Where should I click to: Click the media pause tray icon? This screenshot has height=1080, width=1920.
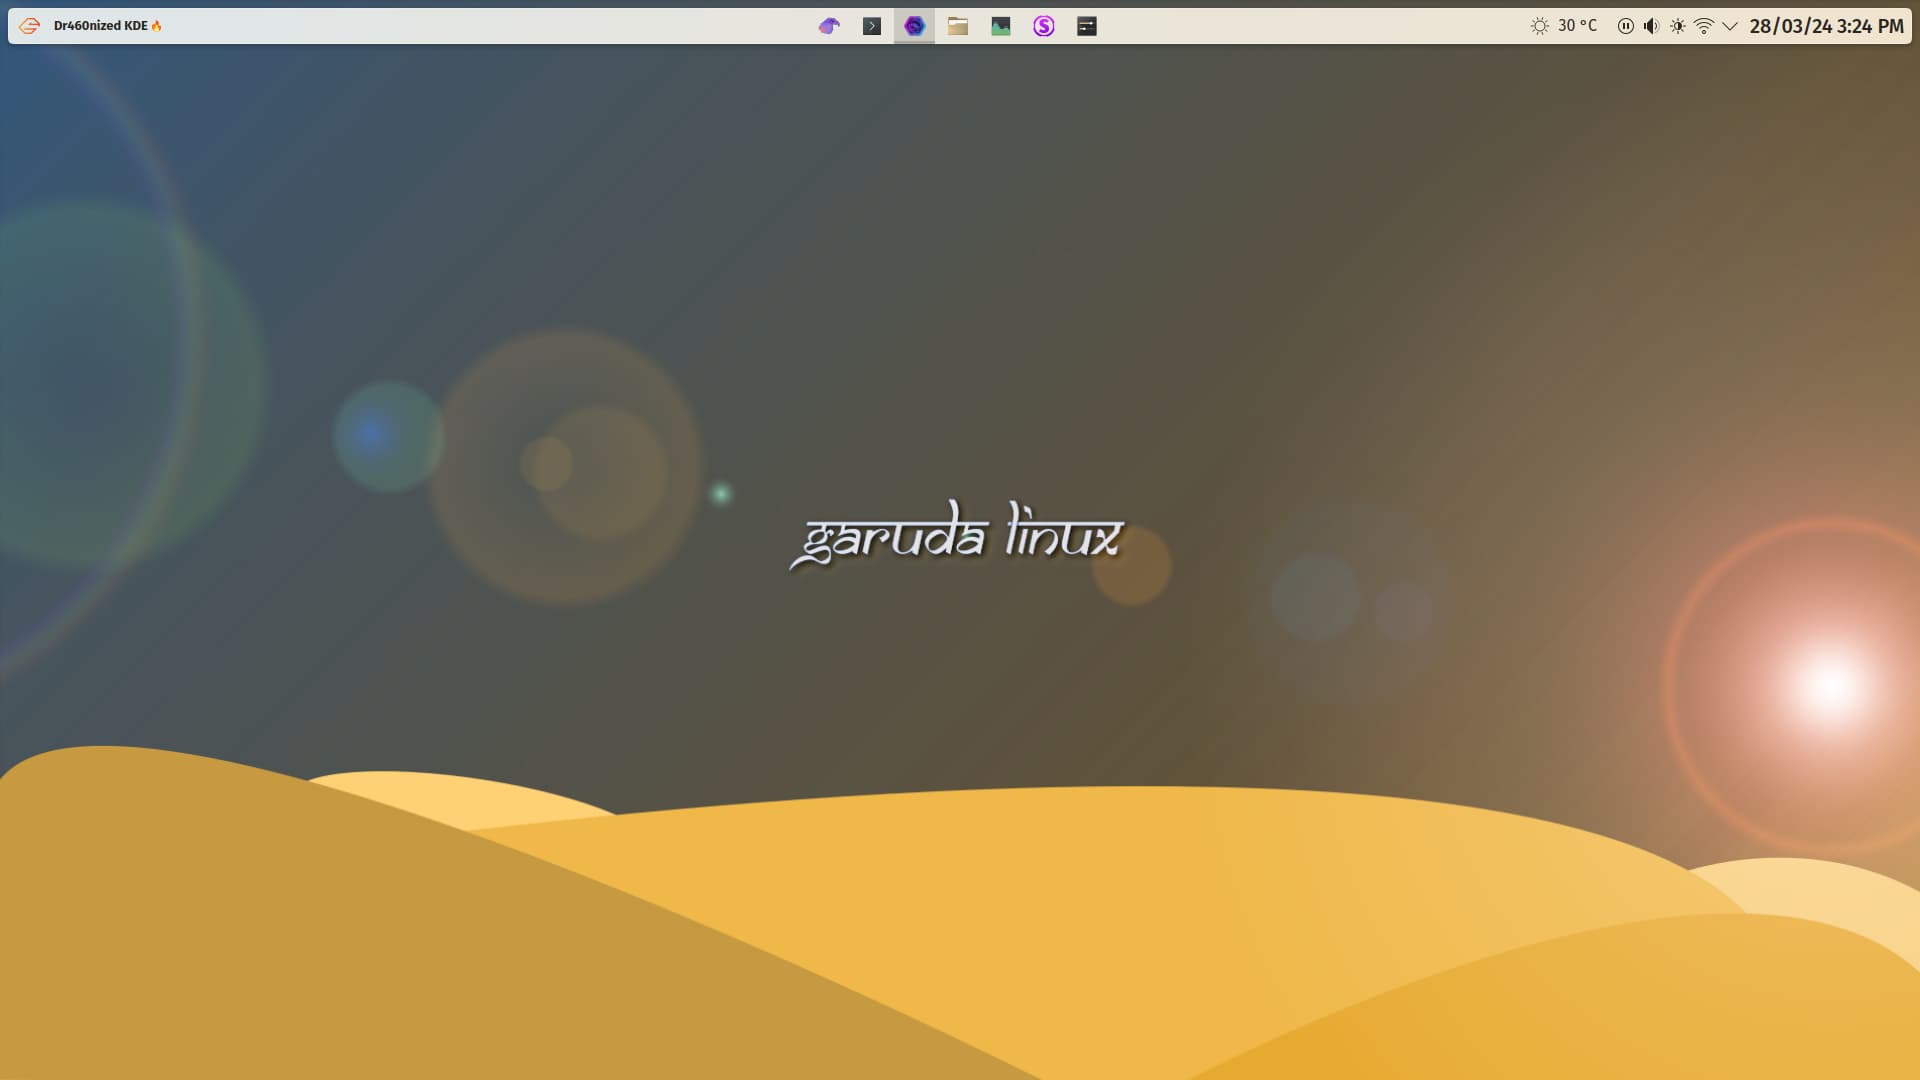pos(1626,26)
